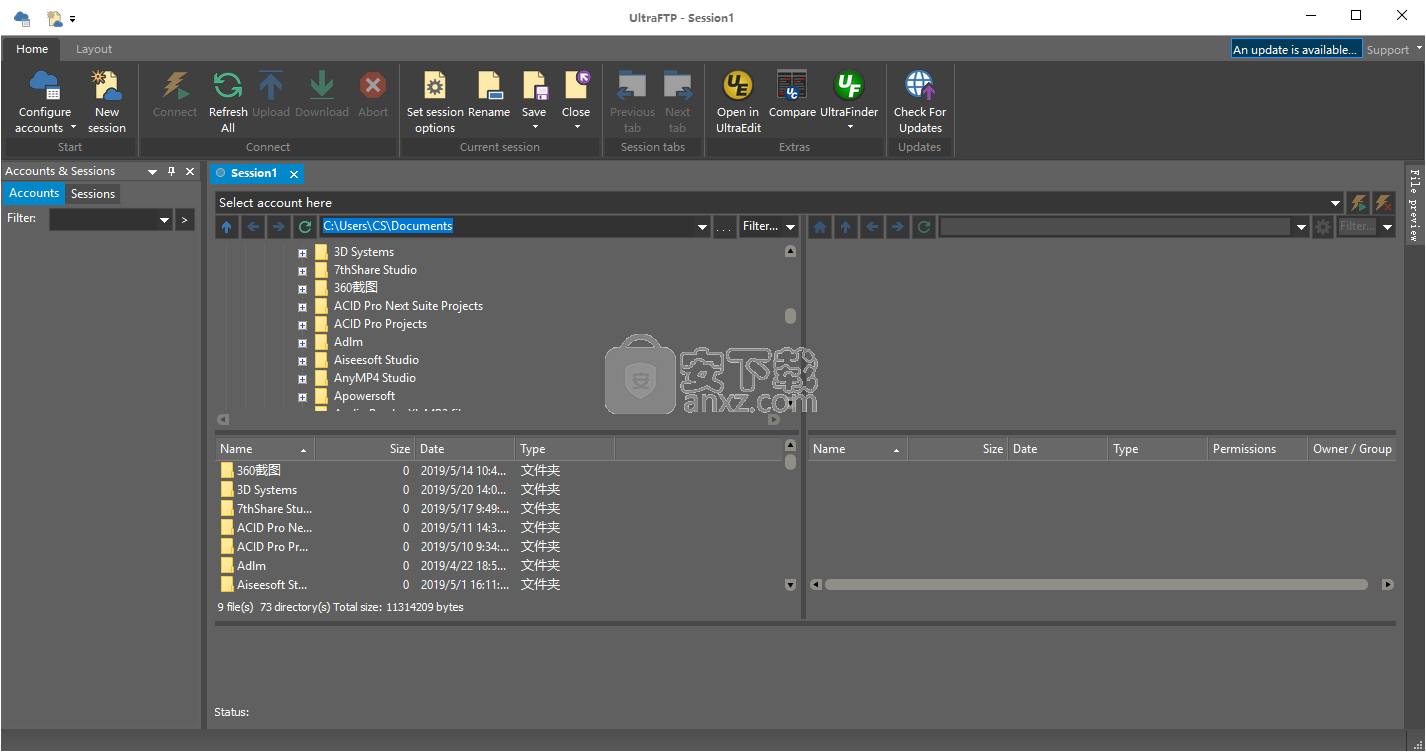Open the File preview side panel

click(1414, 205)
